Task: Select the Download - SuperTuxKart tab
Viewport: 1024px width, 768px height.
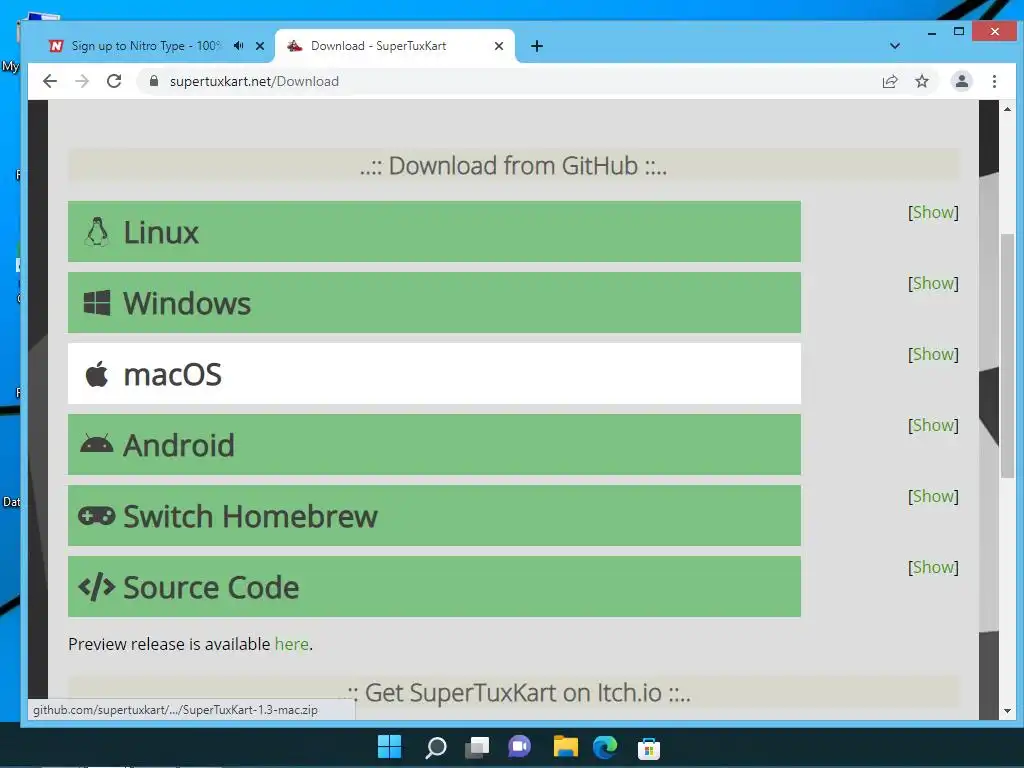Action: tap(395, 46)
